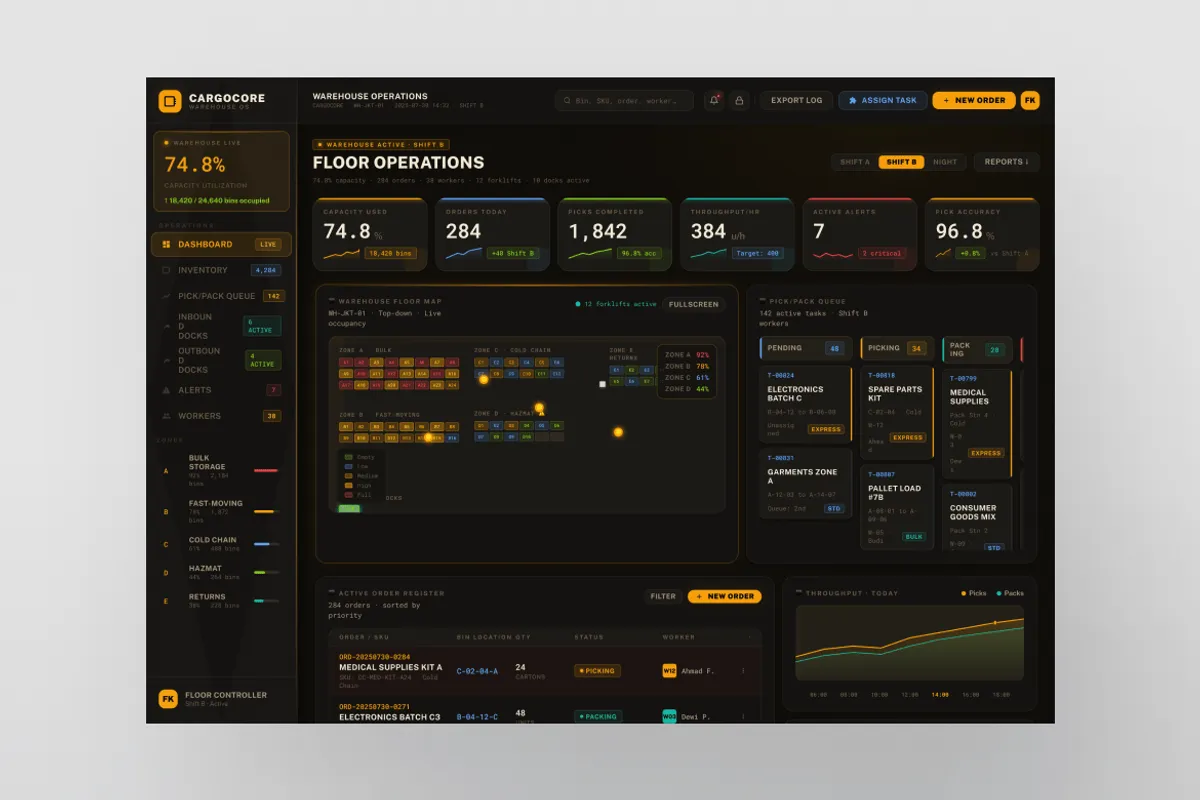
Task: Click the 14:00 throughput time marker
Action: point(940,694)
